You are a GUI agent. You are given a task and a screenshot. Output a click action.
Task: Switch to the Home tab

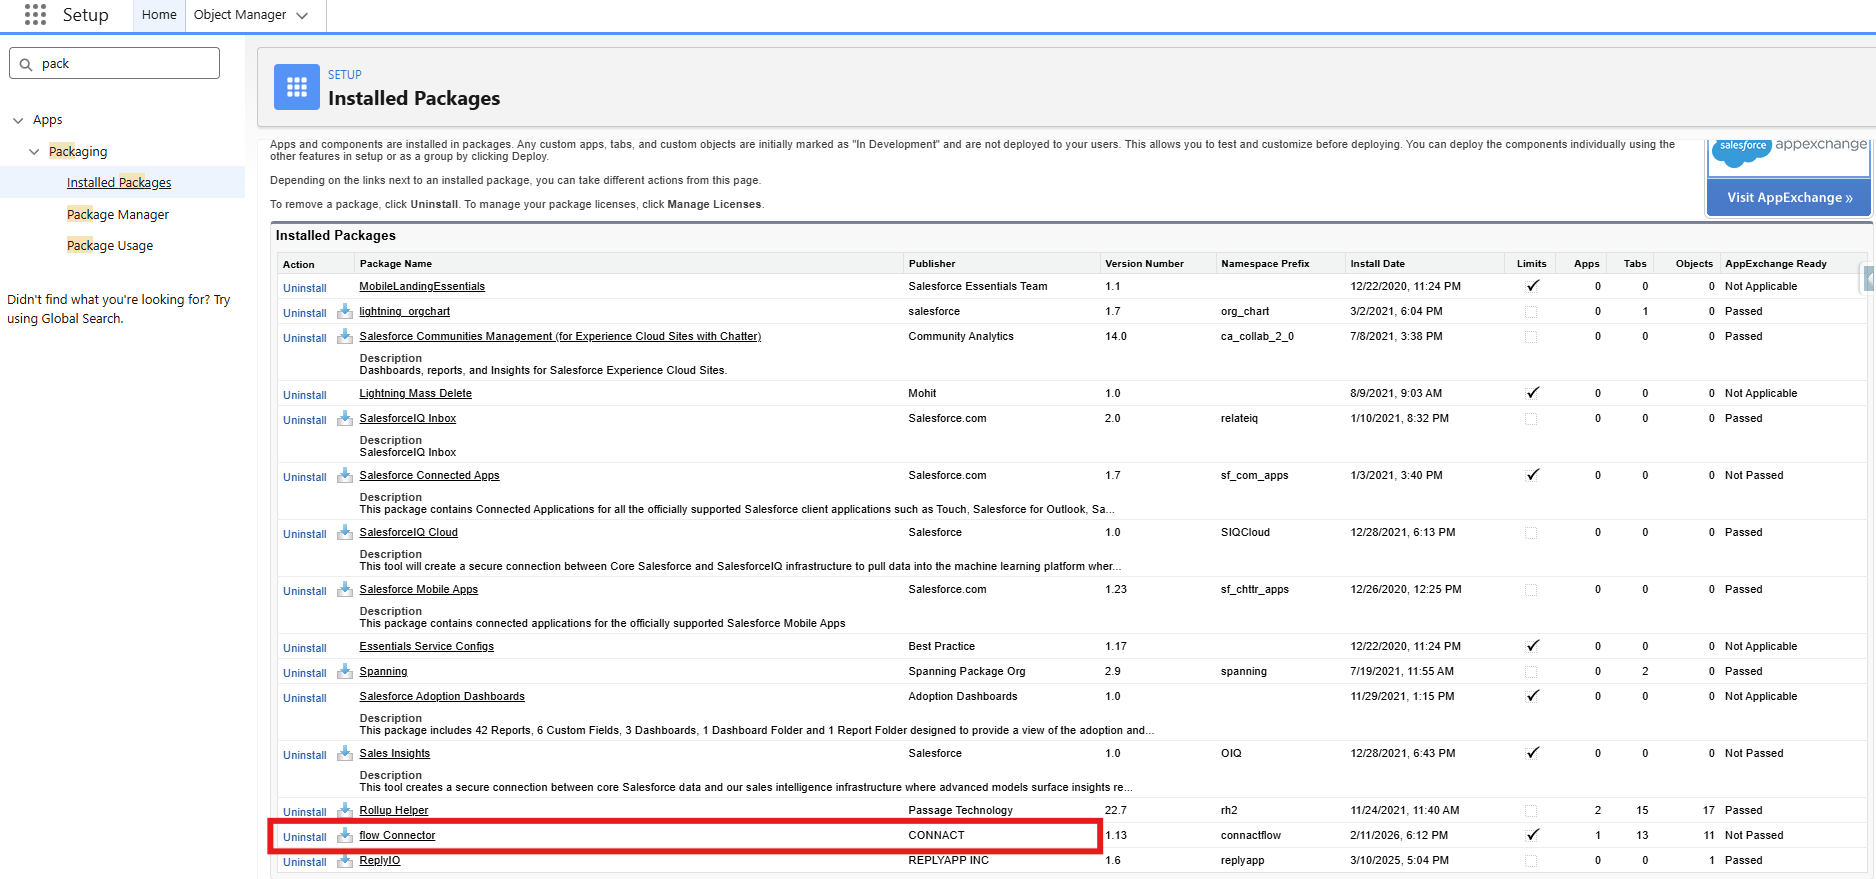[159, 15]
